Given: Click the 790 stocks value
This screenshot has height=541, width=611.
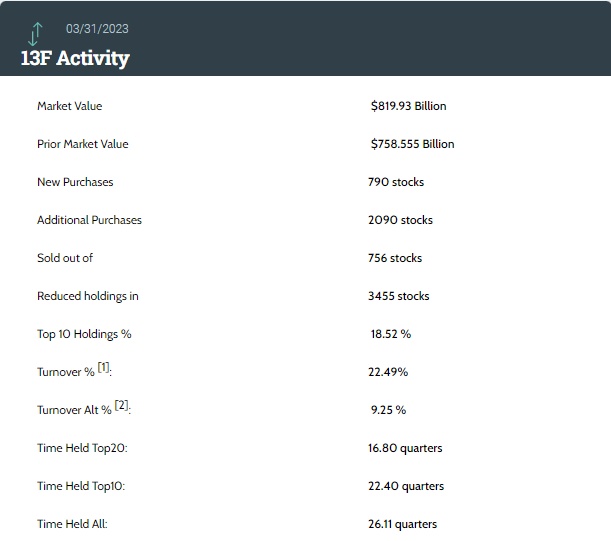Looking at the screenshot, I should [396, 182].
